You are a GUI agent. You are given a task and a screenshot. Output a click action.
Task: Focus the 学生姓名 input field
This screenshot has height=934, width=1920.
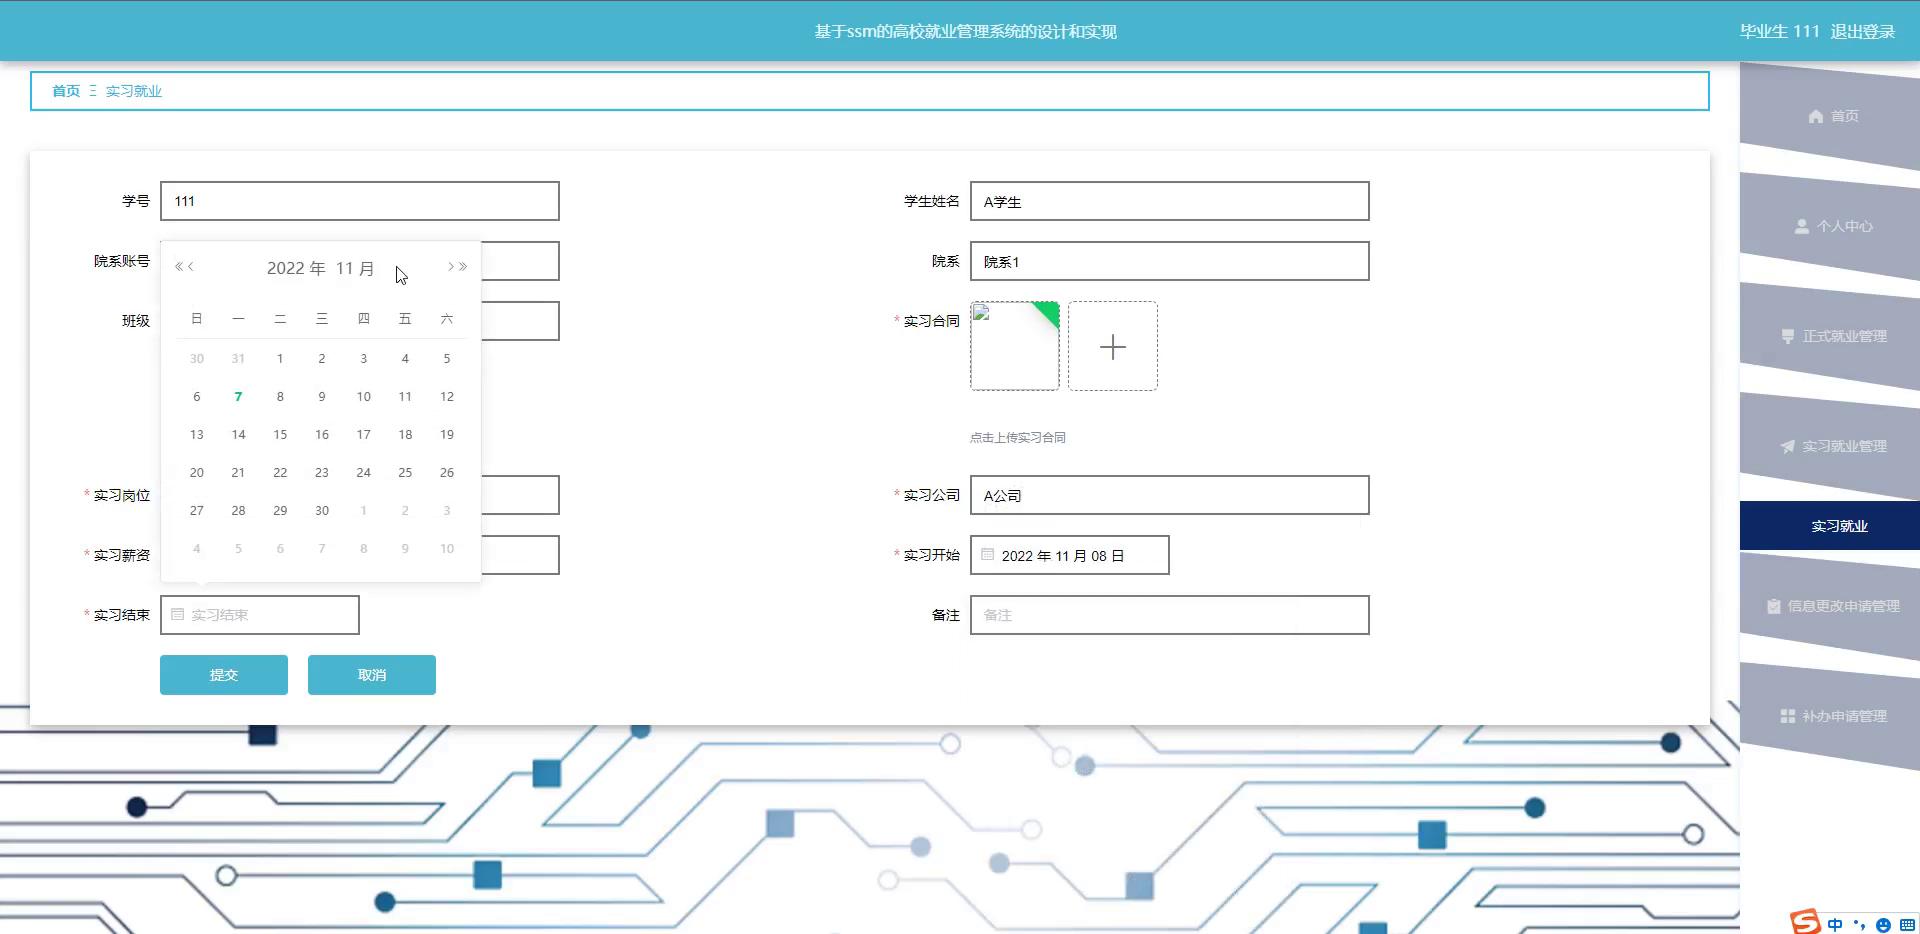[1170, 201]
